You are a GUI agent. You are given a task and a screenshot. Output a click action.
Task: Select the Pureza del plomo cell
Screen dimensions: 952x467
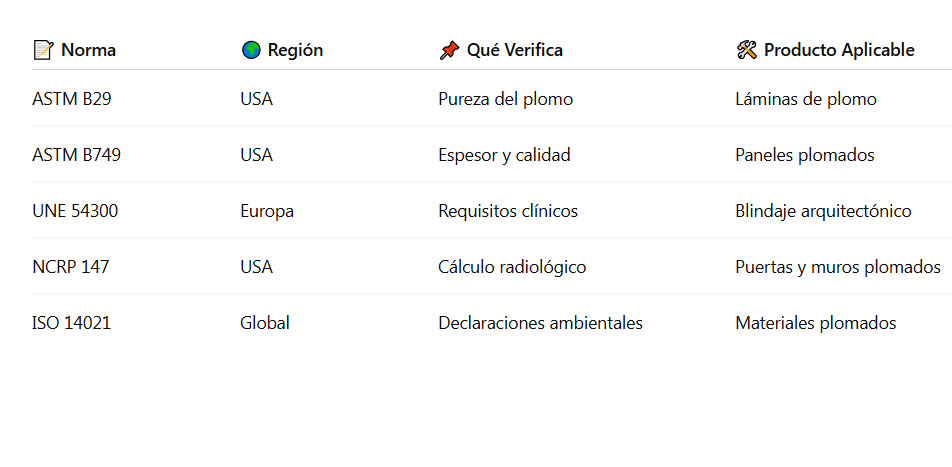(505, 99)
